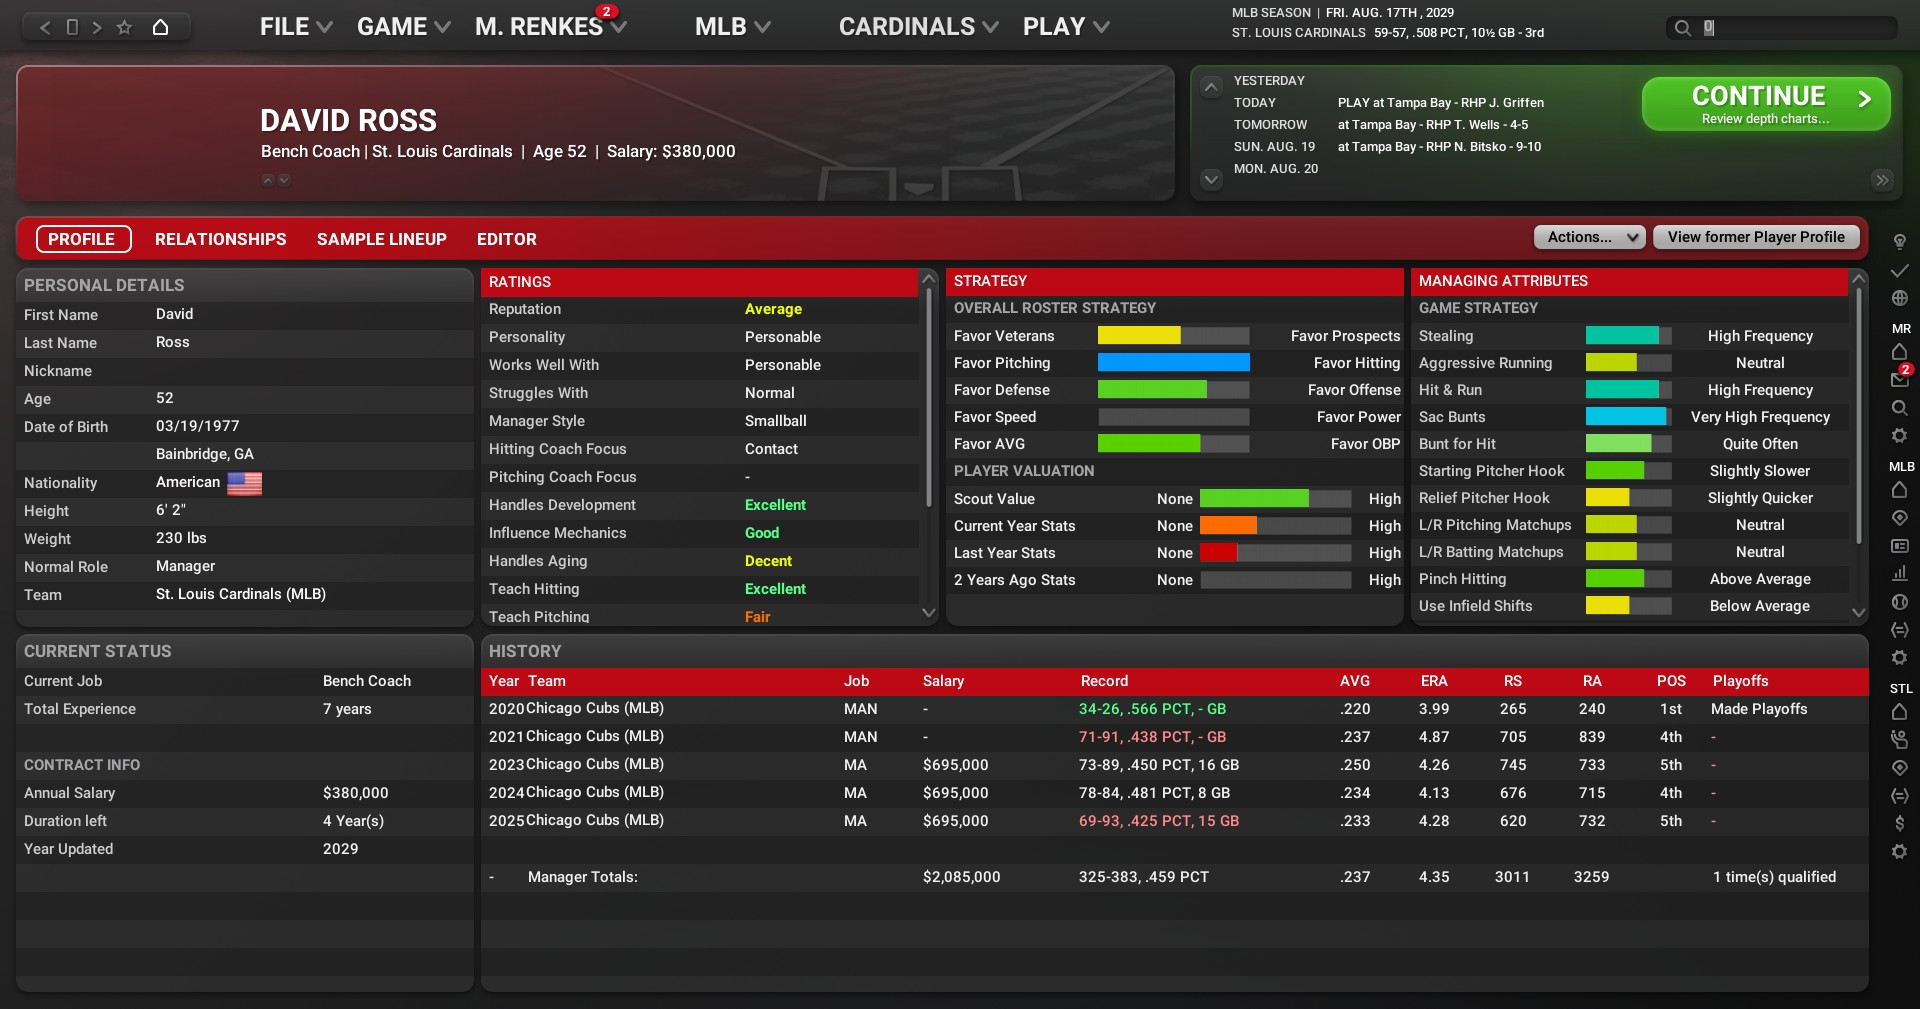Click the dollar sign icon under STL
Viewport: 1920px width, 1009px height.
click(x=1899, y=823)
